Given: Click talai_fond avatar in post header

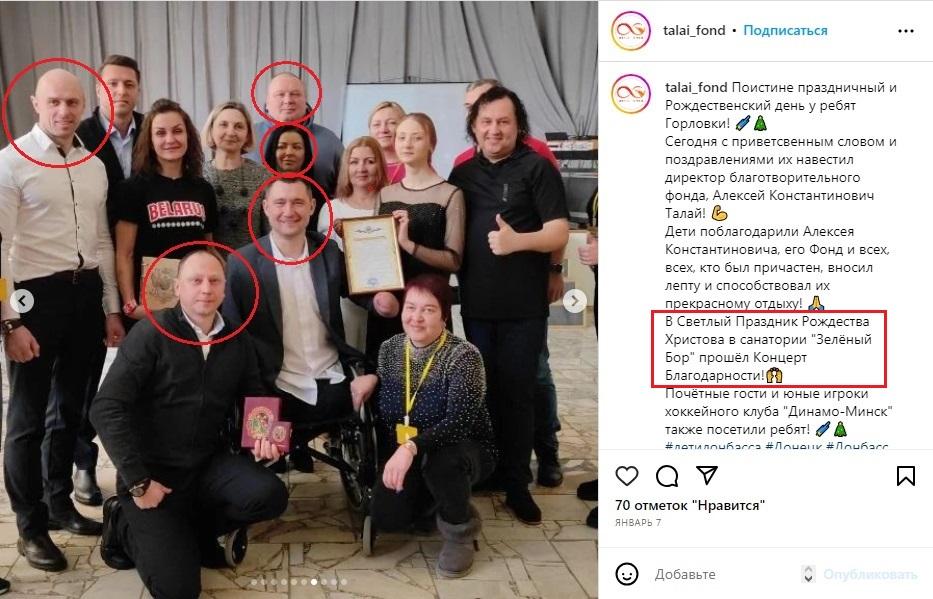Looking at the screenshot, I should point(631,30).
